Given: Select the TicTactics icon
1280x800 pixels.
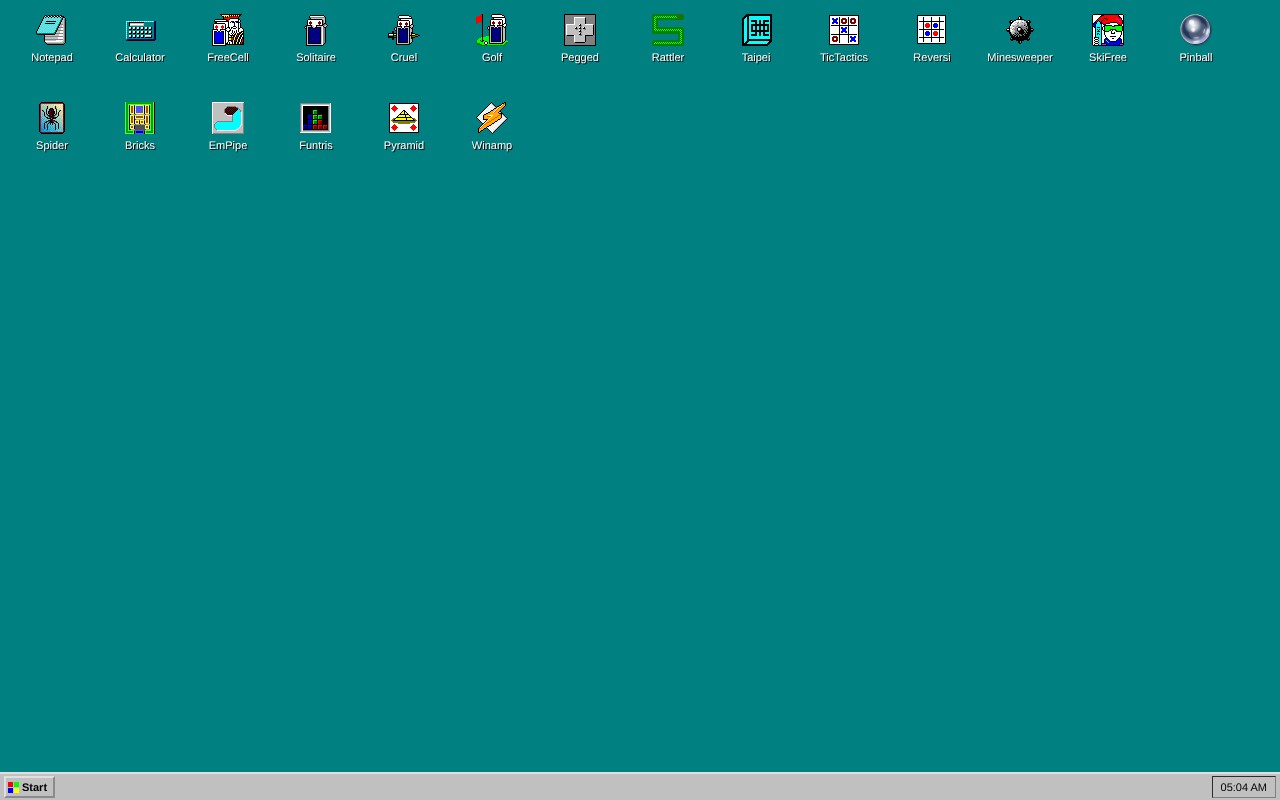Looking at the screenshot, I should tap(844, 30).
